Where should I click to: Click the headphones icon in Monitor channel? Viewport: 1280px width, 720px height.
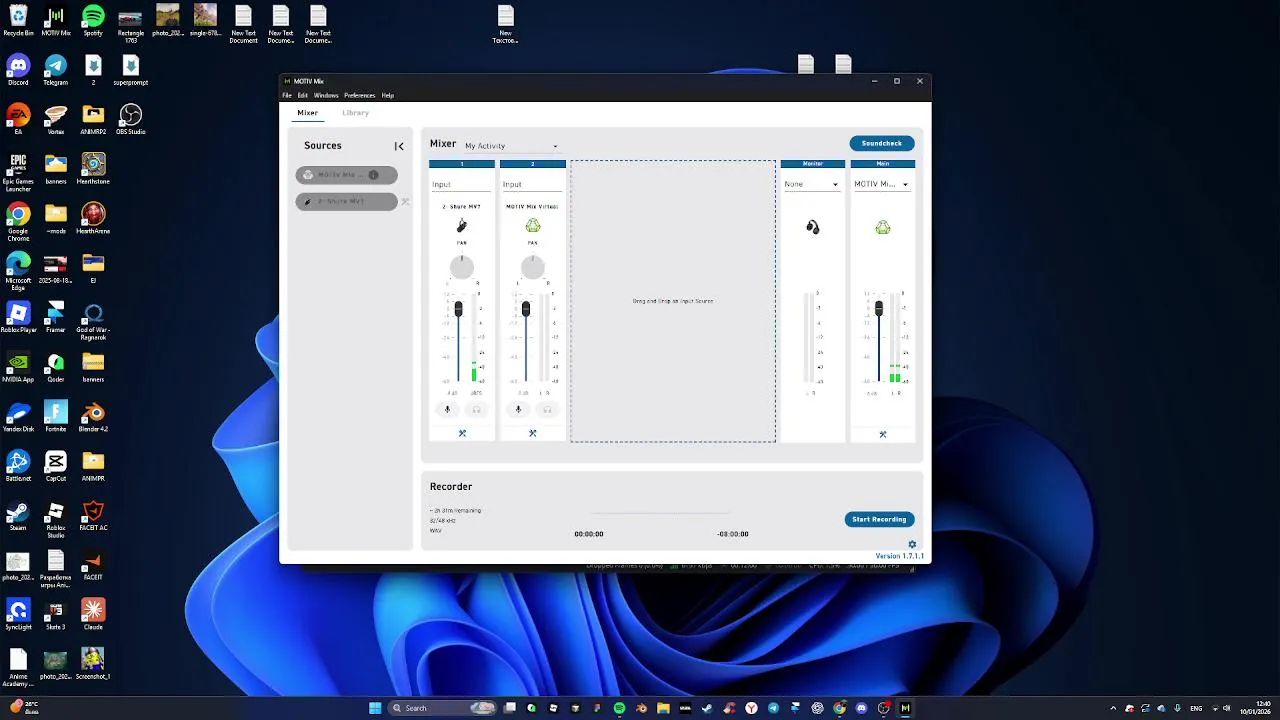pos(813,228)
